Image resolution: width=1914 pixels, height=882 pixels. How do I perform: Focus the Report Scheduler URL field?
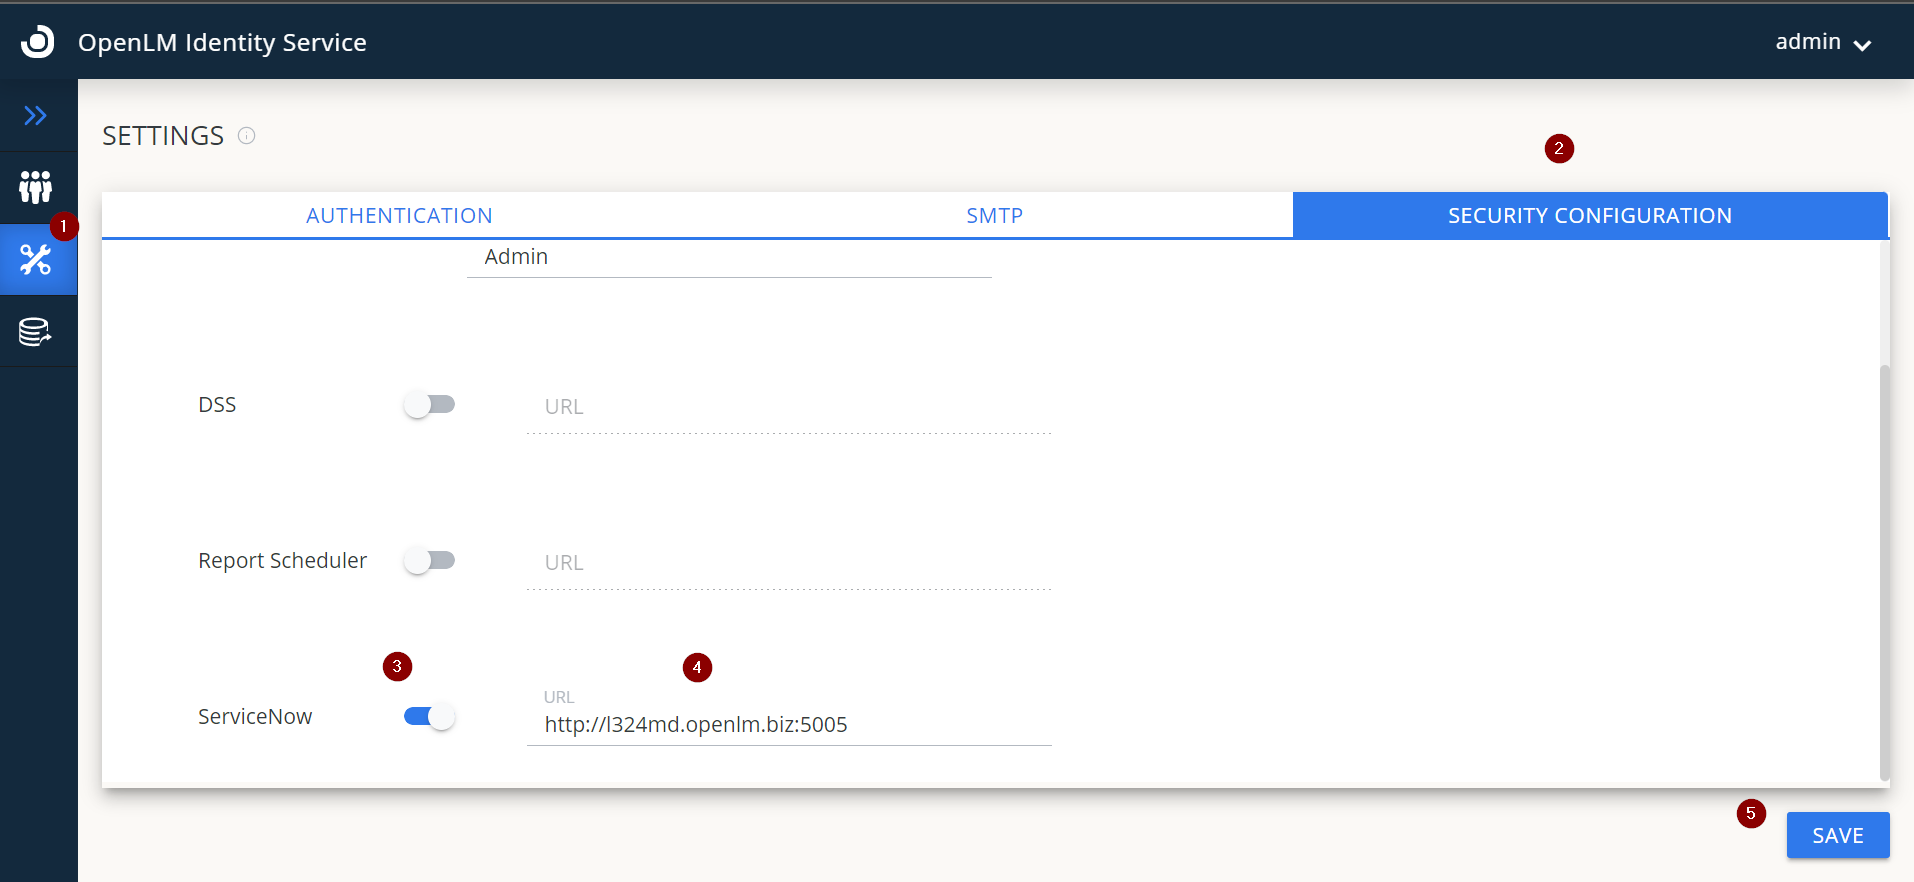click(x=788, y=564)
